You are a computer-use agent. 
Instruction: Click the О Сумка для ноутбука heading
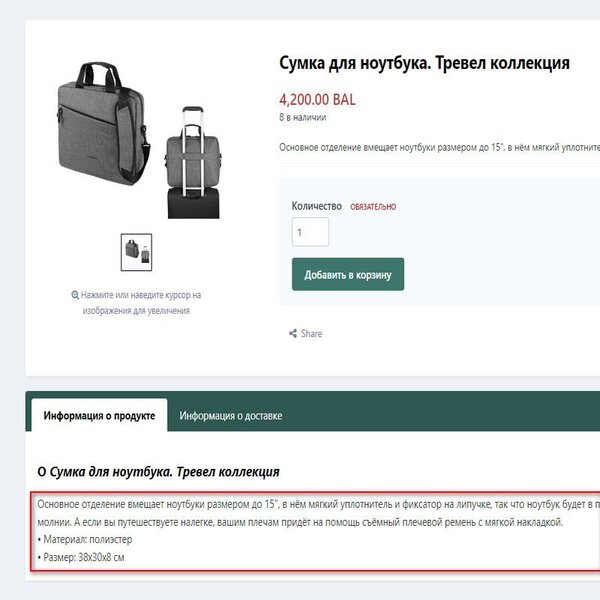[158, 471]
